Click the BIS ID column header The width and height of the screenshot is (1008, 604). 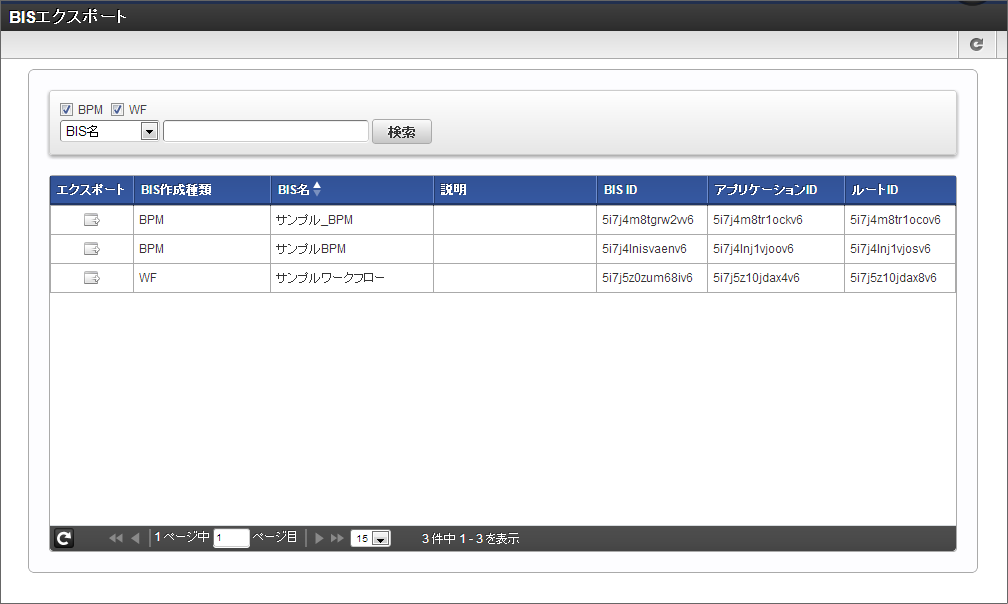click(x=621, y=189)
